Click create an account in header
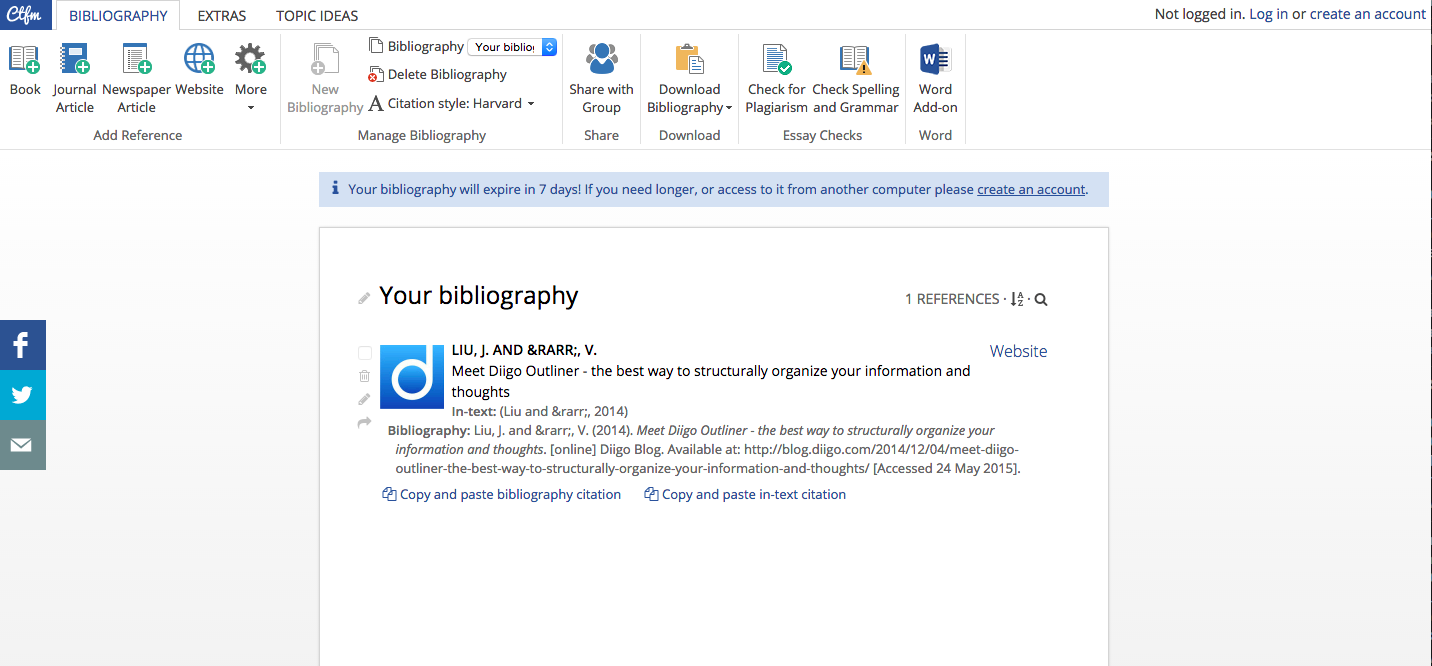 [x=1368, y=14]
